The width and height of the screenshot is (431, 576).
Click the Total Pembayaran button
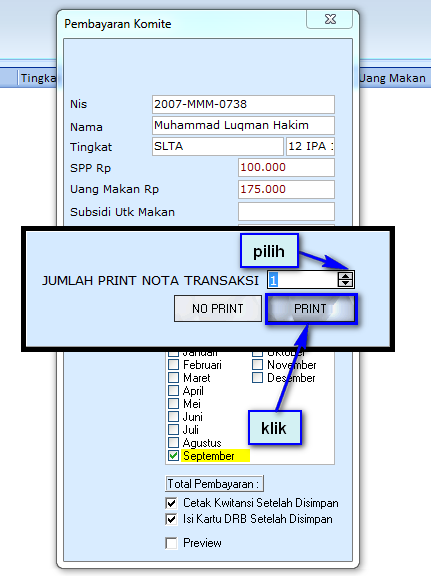click(x=214, y=484)
